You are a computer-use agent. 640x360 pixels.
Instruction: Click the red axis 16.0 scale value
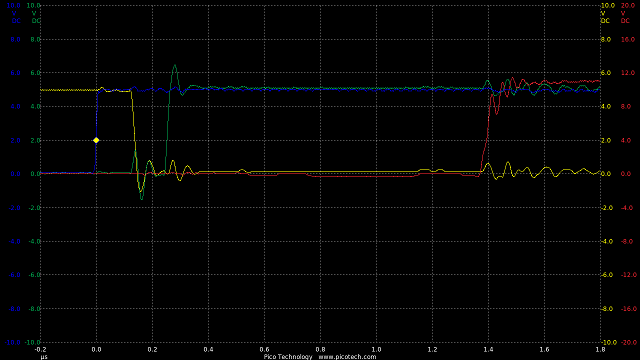(628, 40)
